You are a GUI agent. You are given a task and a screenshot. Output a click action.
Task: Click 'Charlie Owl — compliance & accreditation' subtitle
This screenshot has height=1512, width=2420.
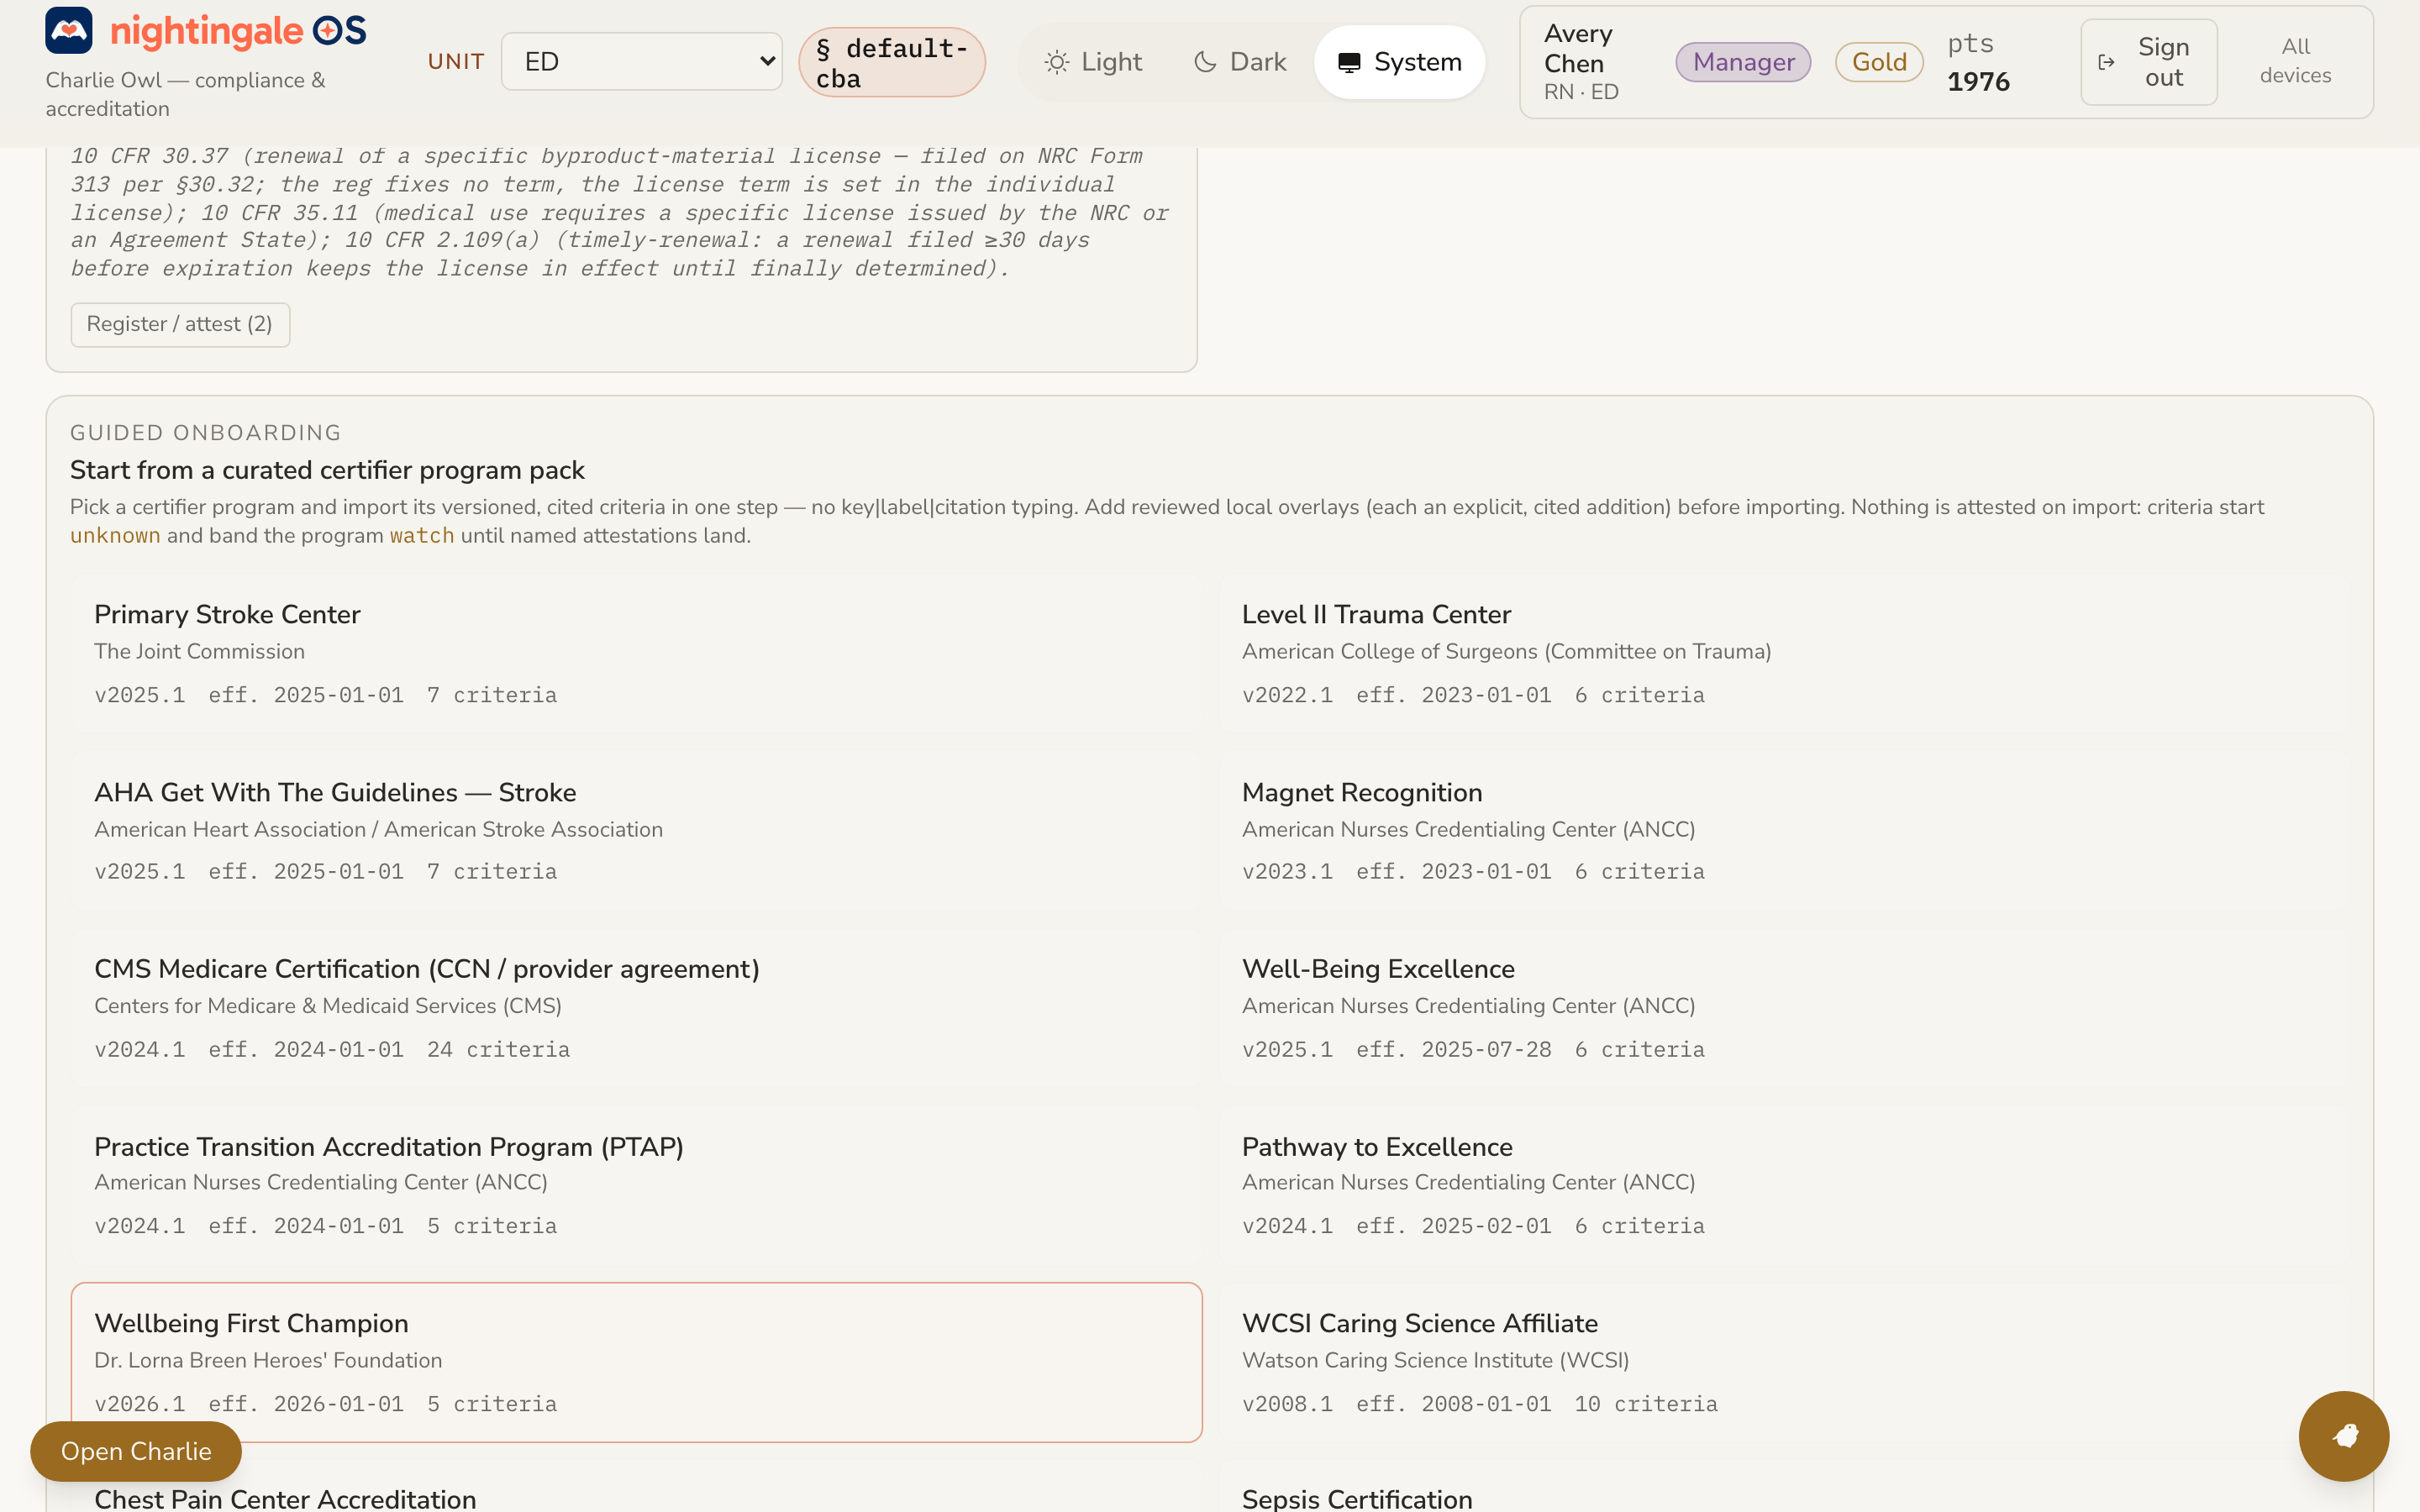click(186, 94)
